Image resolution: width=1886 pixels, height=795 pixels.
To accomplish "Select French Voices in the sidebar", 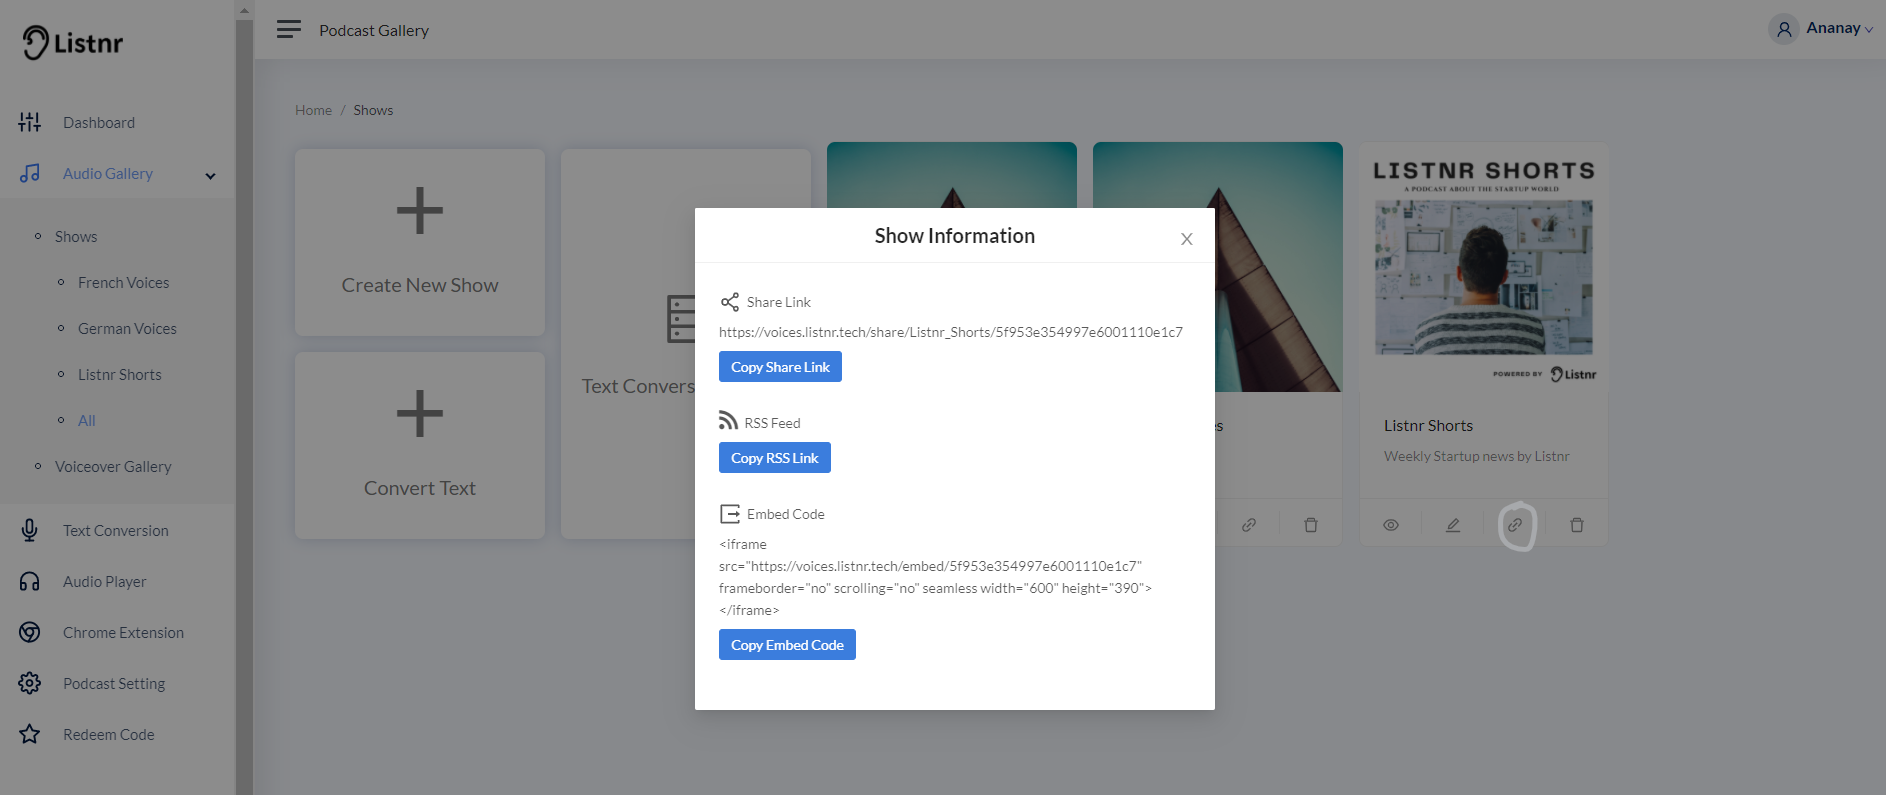I will coord(124,282).
